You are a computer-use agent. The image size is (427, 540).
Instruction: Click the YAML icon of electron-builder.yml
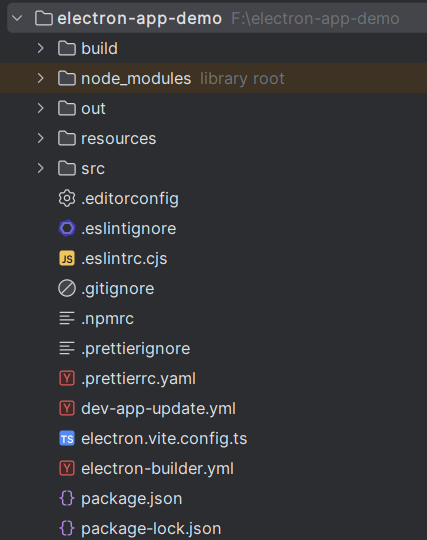point(67,468)
